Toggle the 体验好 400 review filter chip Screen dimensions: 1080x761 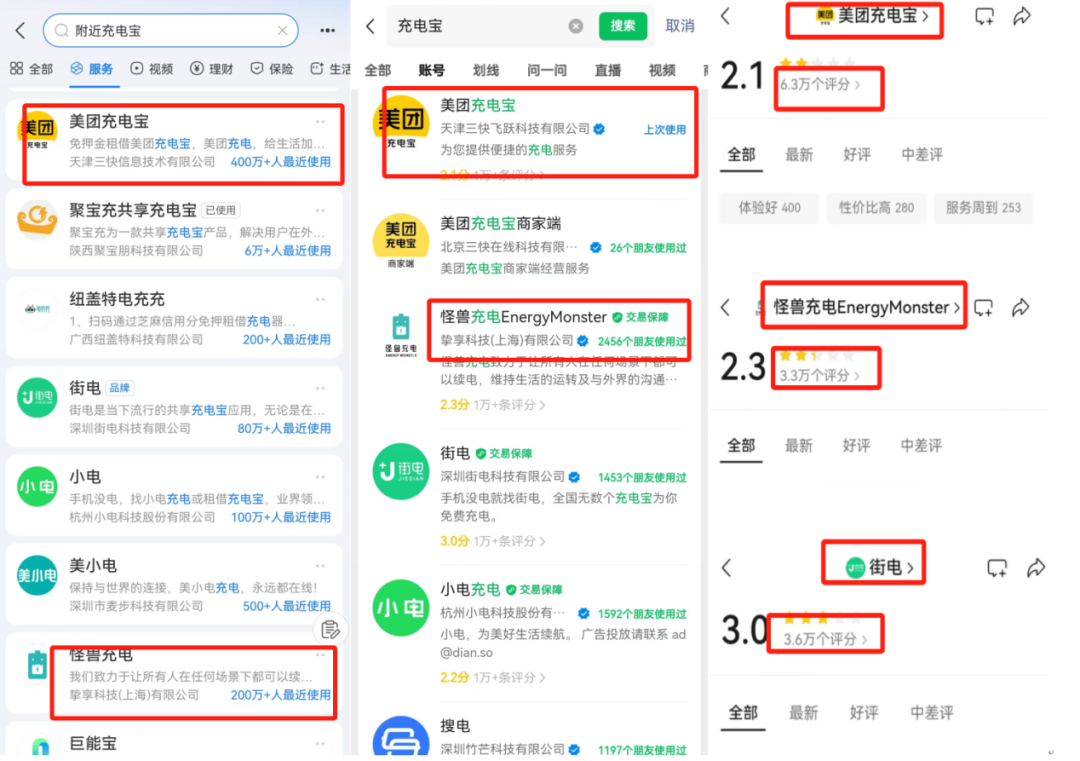coord(769,208)
